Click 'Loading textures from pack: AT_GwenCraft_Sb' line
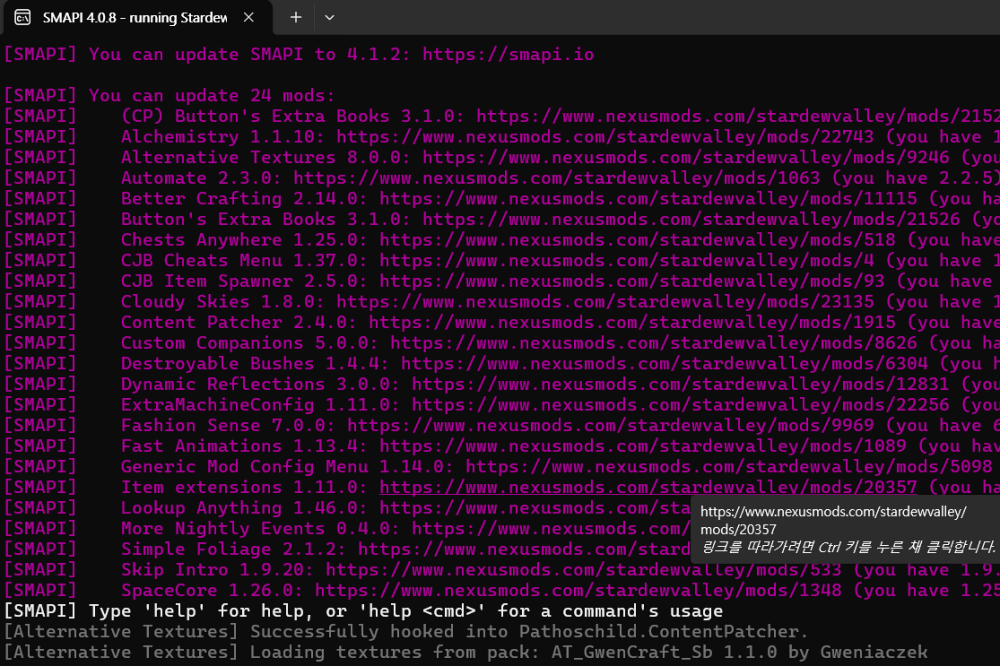Screen dimensions: 1000x666 [x=466, y=652]
